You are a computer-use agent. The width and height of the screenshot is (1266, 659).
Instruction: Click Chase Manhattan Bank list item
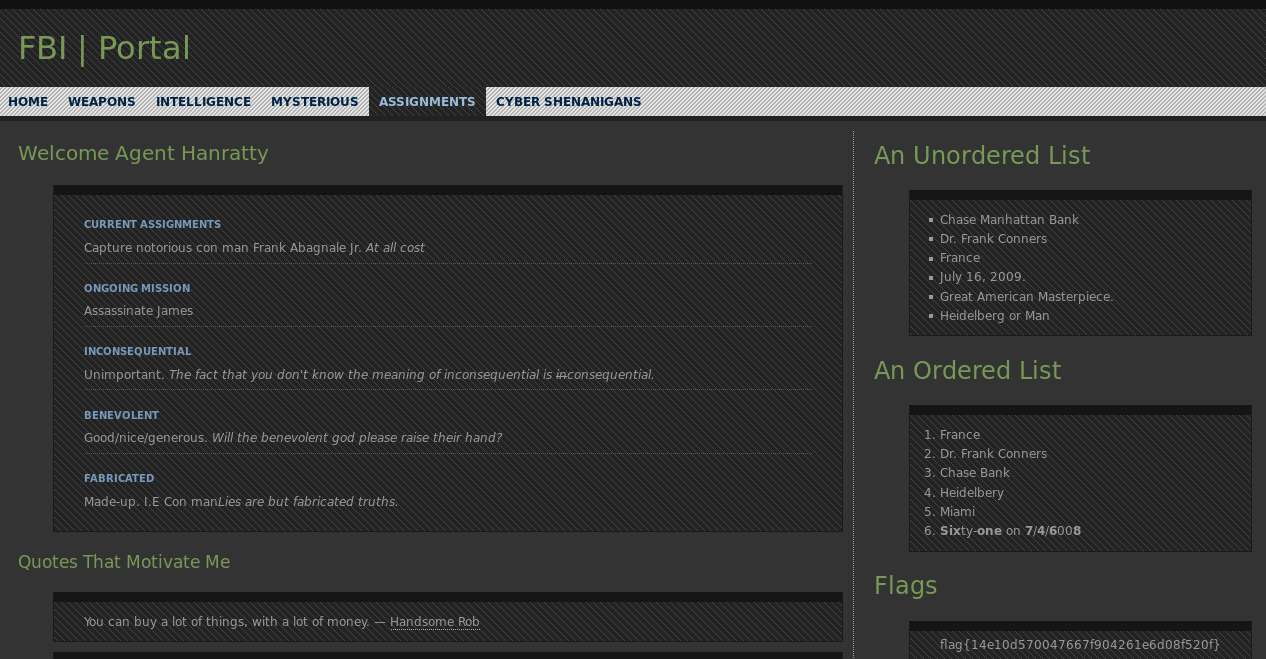coord(1008,220)
